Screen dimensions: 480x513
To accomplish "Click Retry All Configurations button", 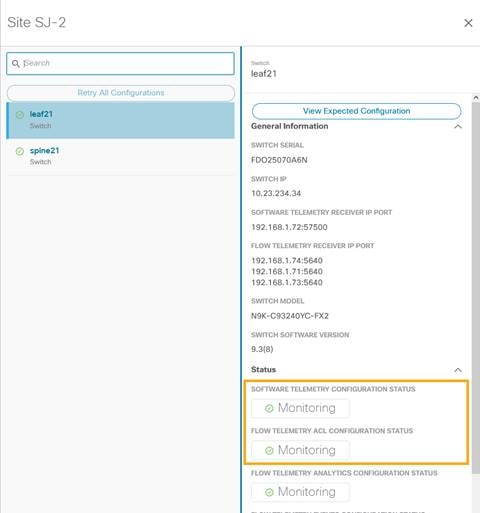I will [121, 93].
